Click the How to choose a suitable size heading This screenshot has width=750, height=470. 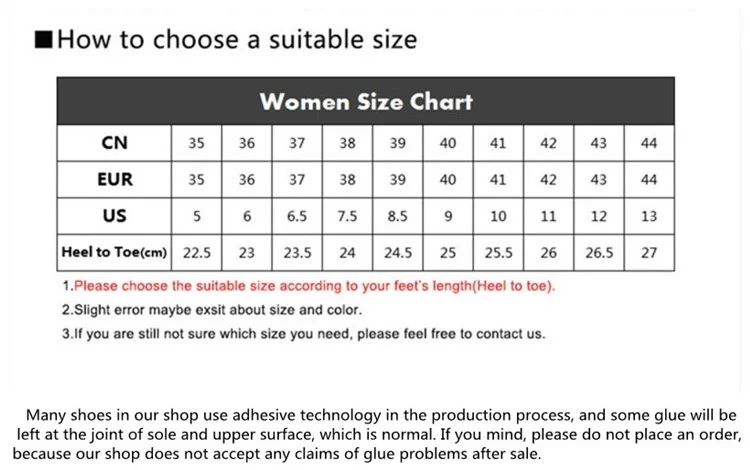click(237, 39)
